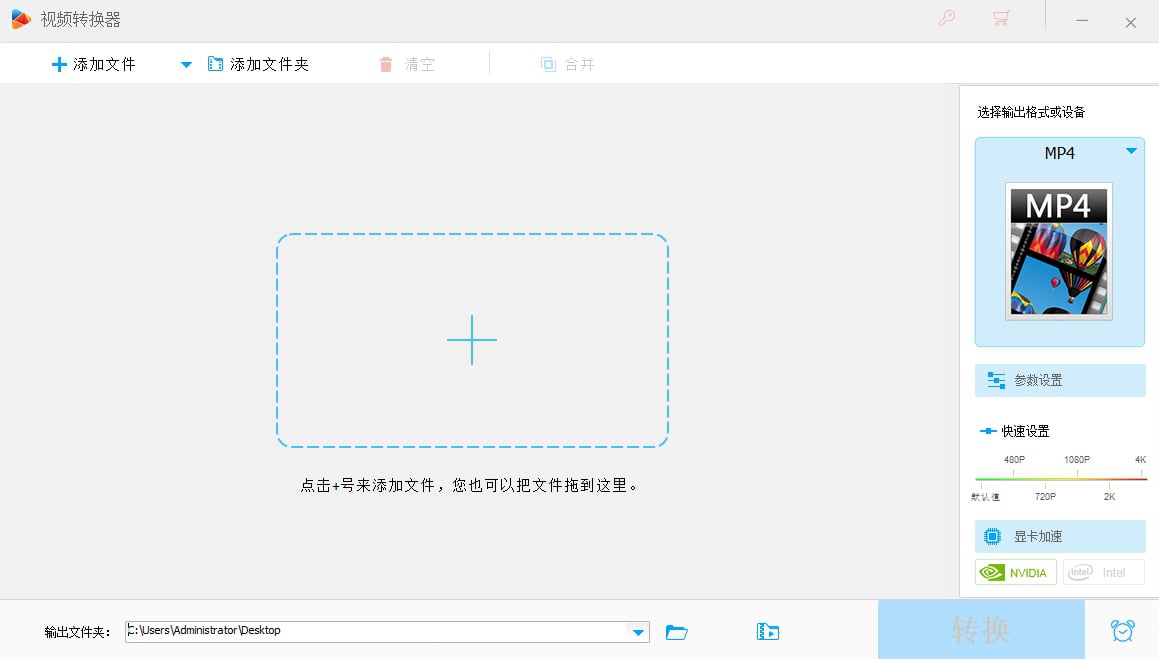Click the big plus sign to add files
Screen dimensions: 1159x659
pos(472,340)
